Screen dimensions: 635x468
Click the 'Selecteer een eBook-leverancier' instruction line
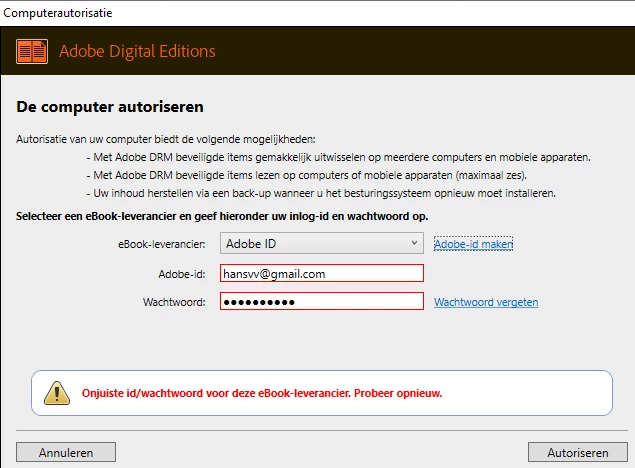[x=222, y=216]
